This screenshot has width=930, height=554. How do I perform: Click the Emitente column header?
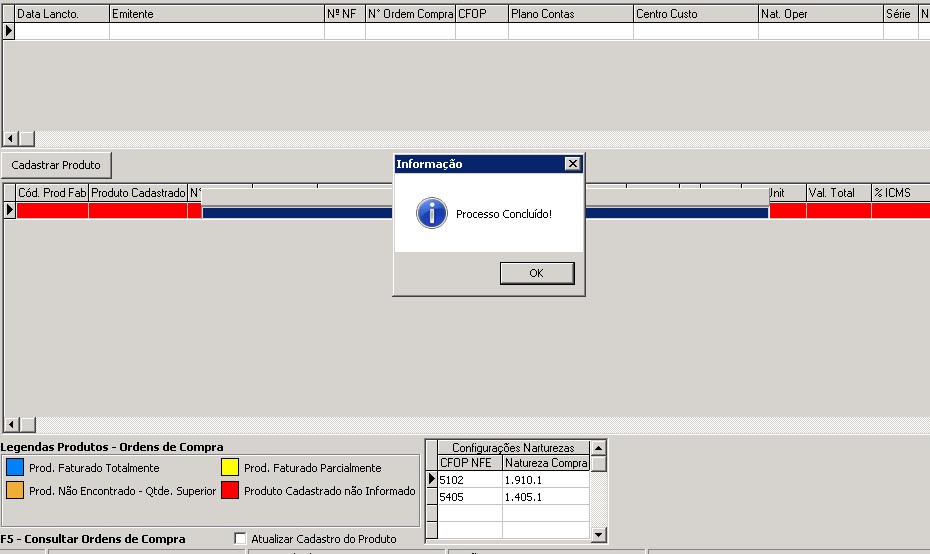tap(215, 15)
